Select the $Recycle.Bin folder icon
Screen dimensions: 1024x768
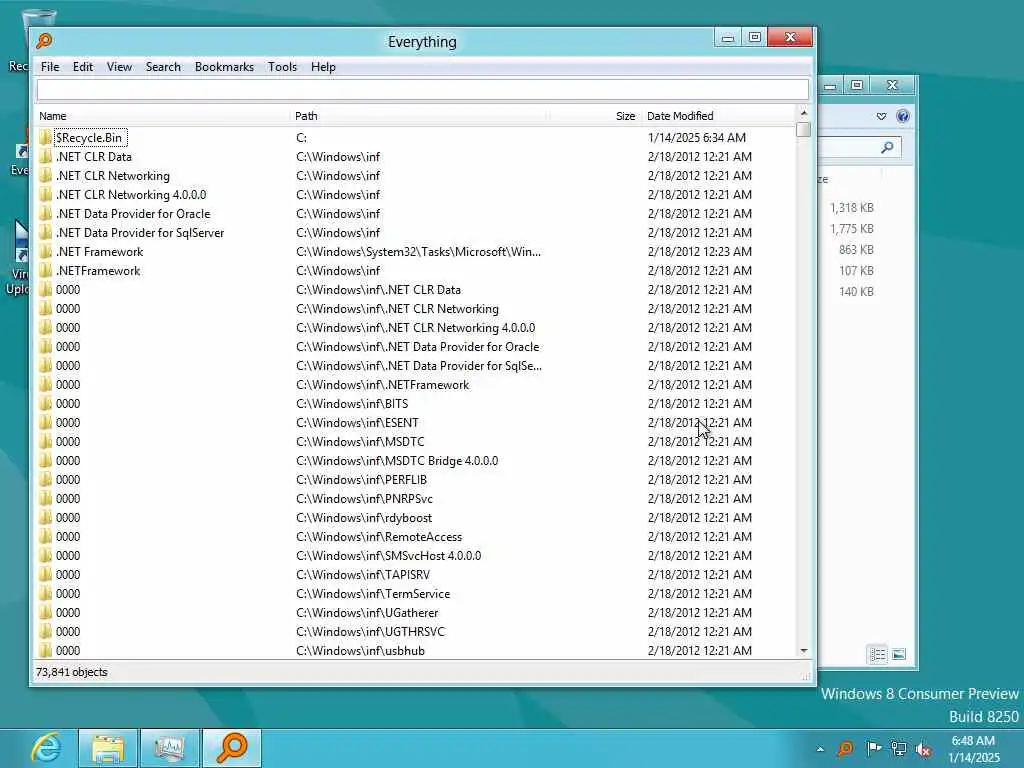(45, 138)
